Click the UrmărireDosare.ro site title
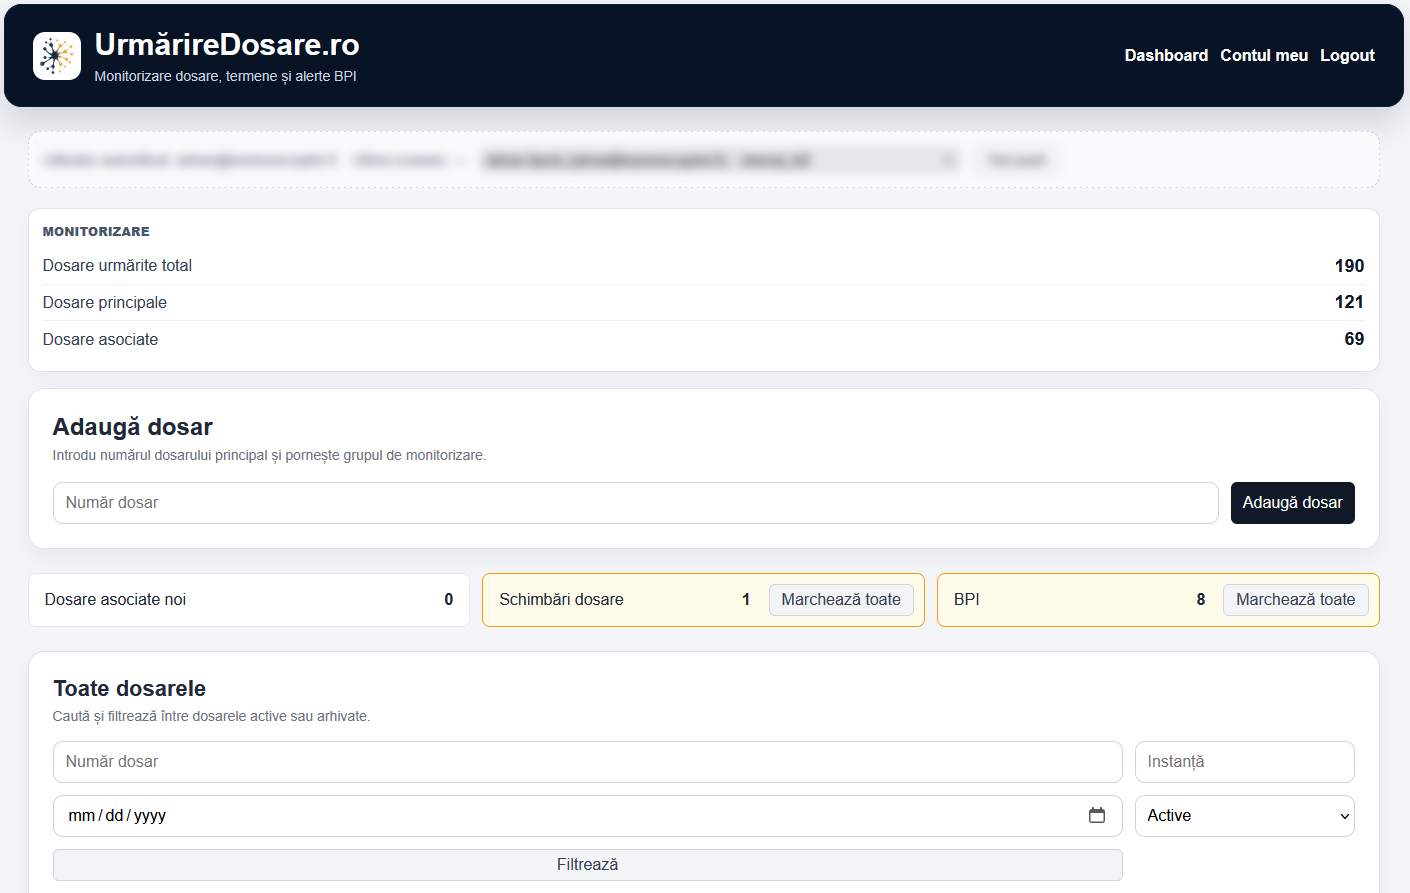This screenshot has height=893, width=1410. point(227,44)
